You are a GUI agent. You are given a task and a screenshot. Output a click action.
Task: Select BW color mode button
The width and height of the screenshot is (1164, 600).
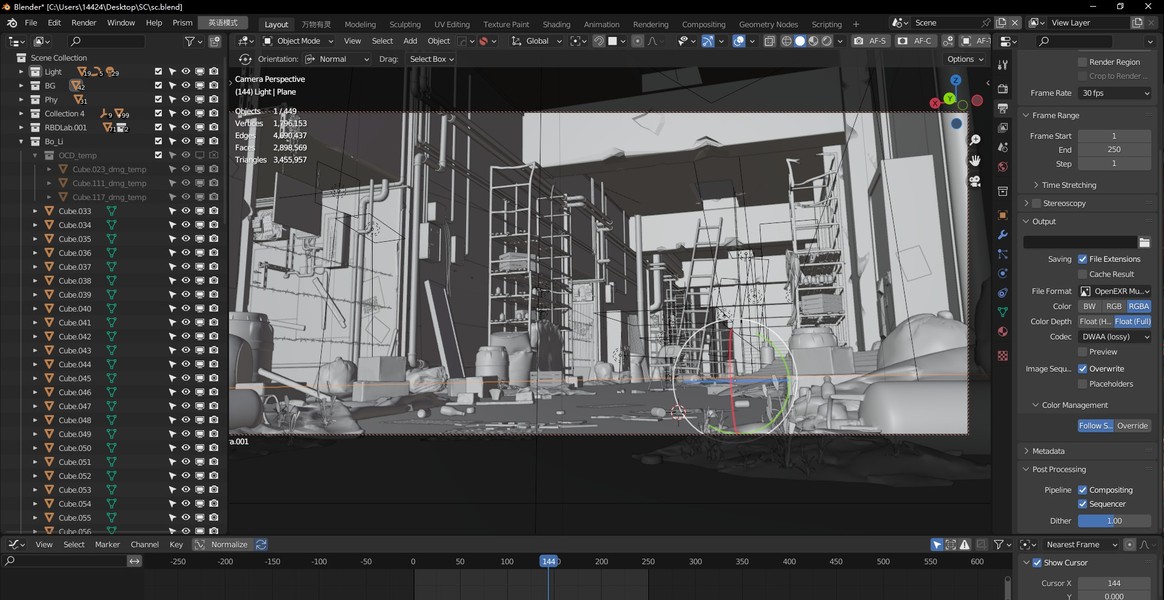pos(1089,306)
